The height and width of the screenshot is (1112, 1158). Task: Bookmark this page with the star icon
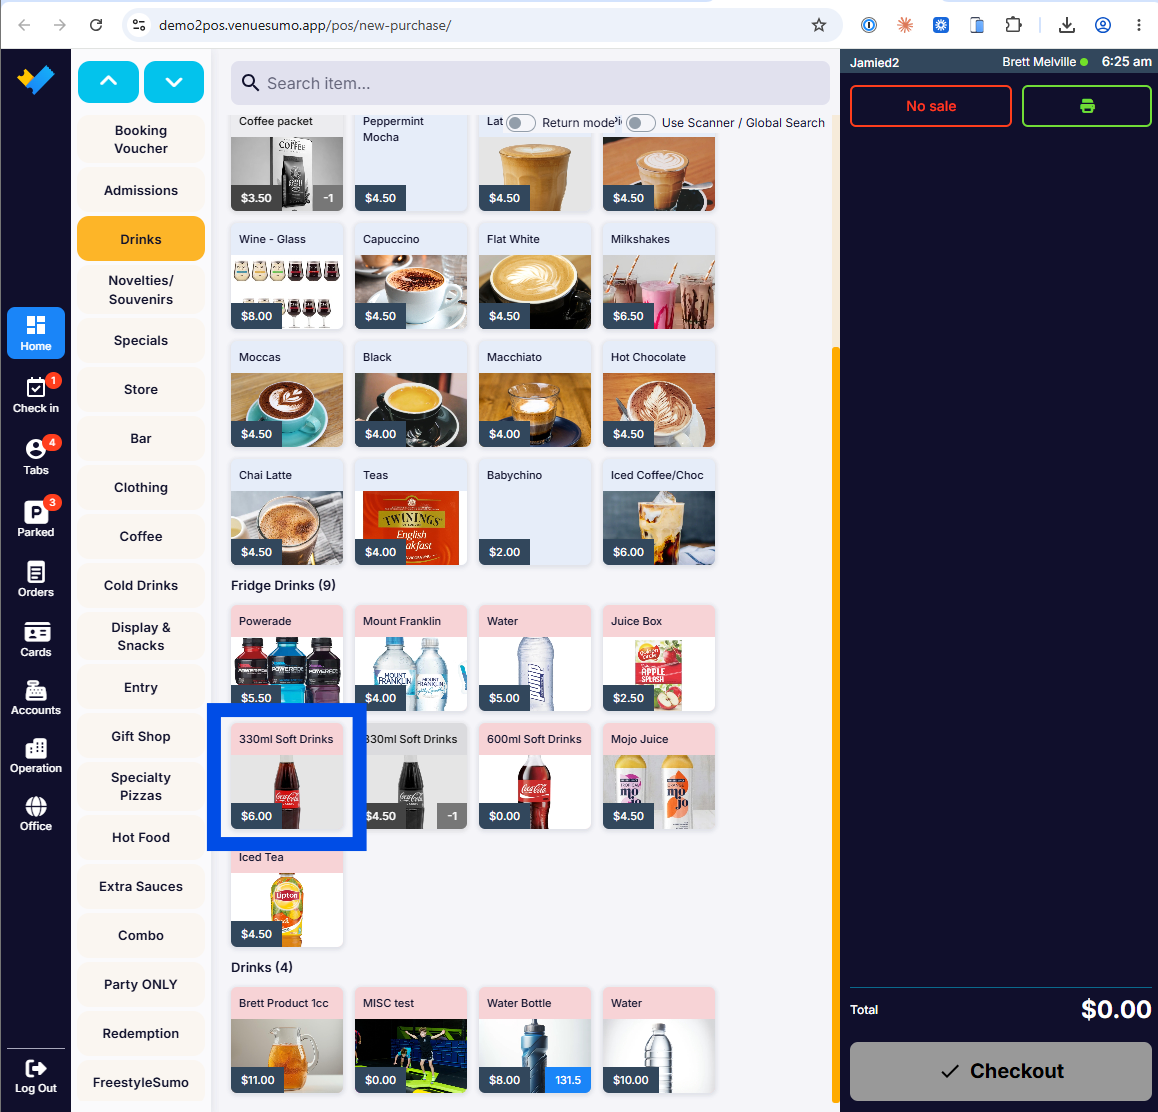tap(818, 25)
